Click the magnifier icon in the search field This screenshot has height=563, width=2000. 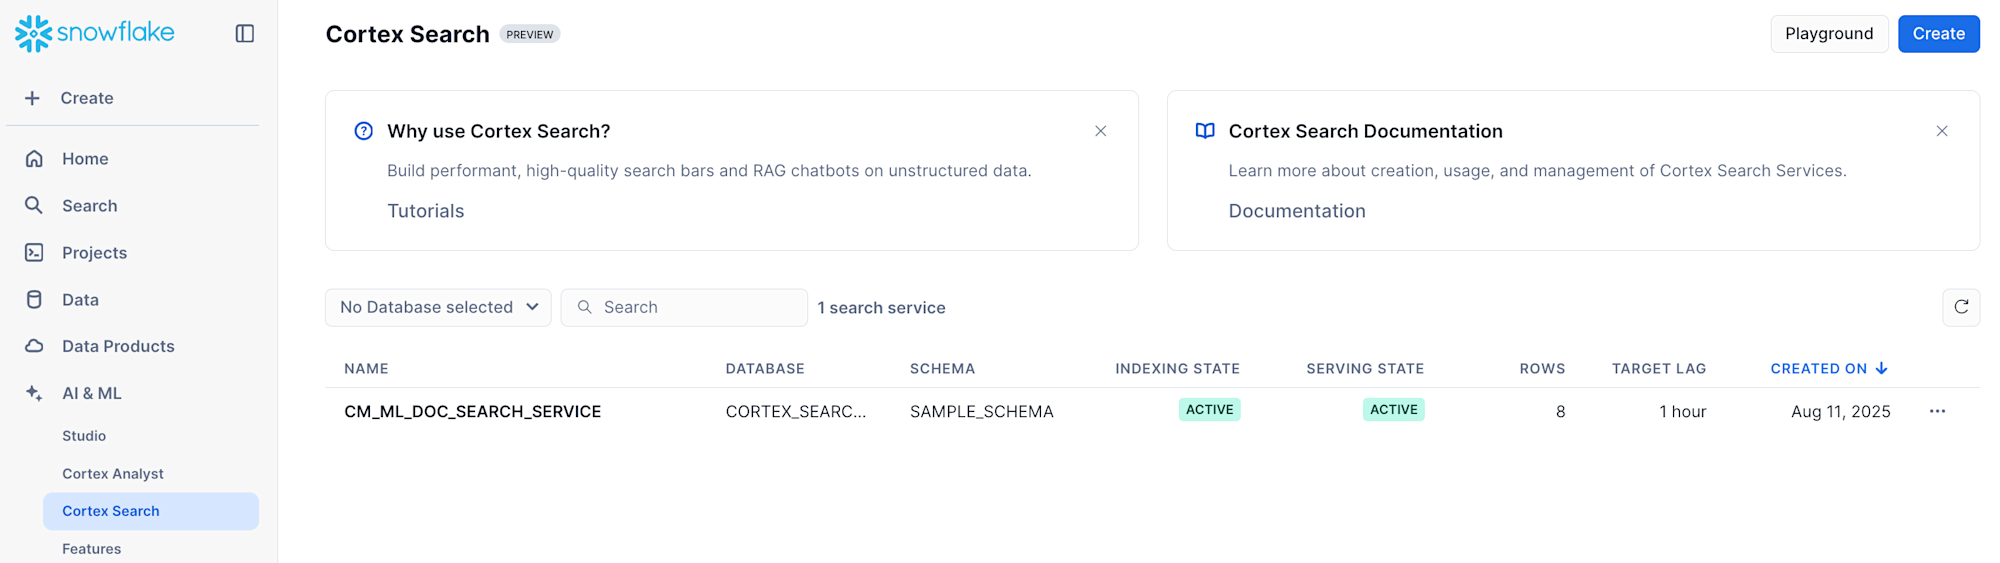coord(585,307)
